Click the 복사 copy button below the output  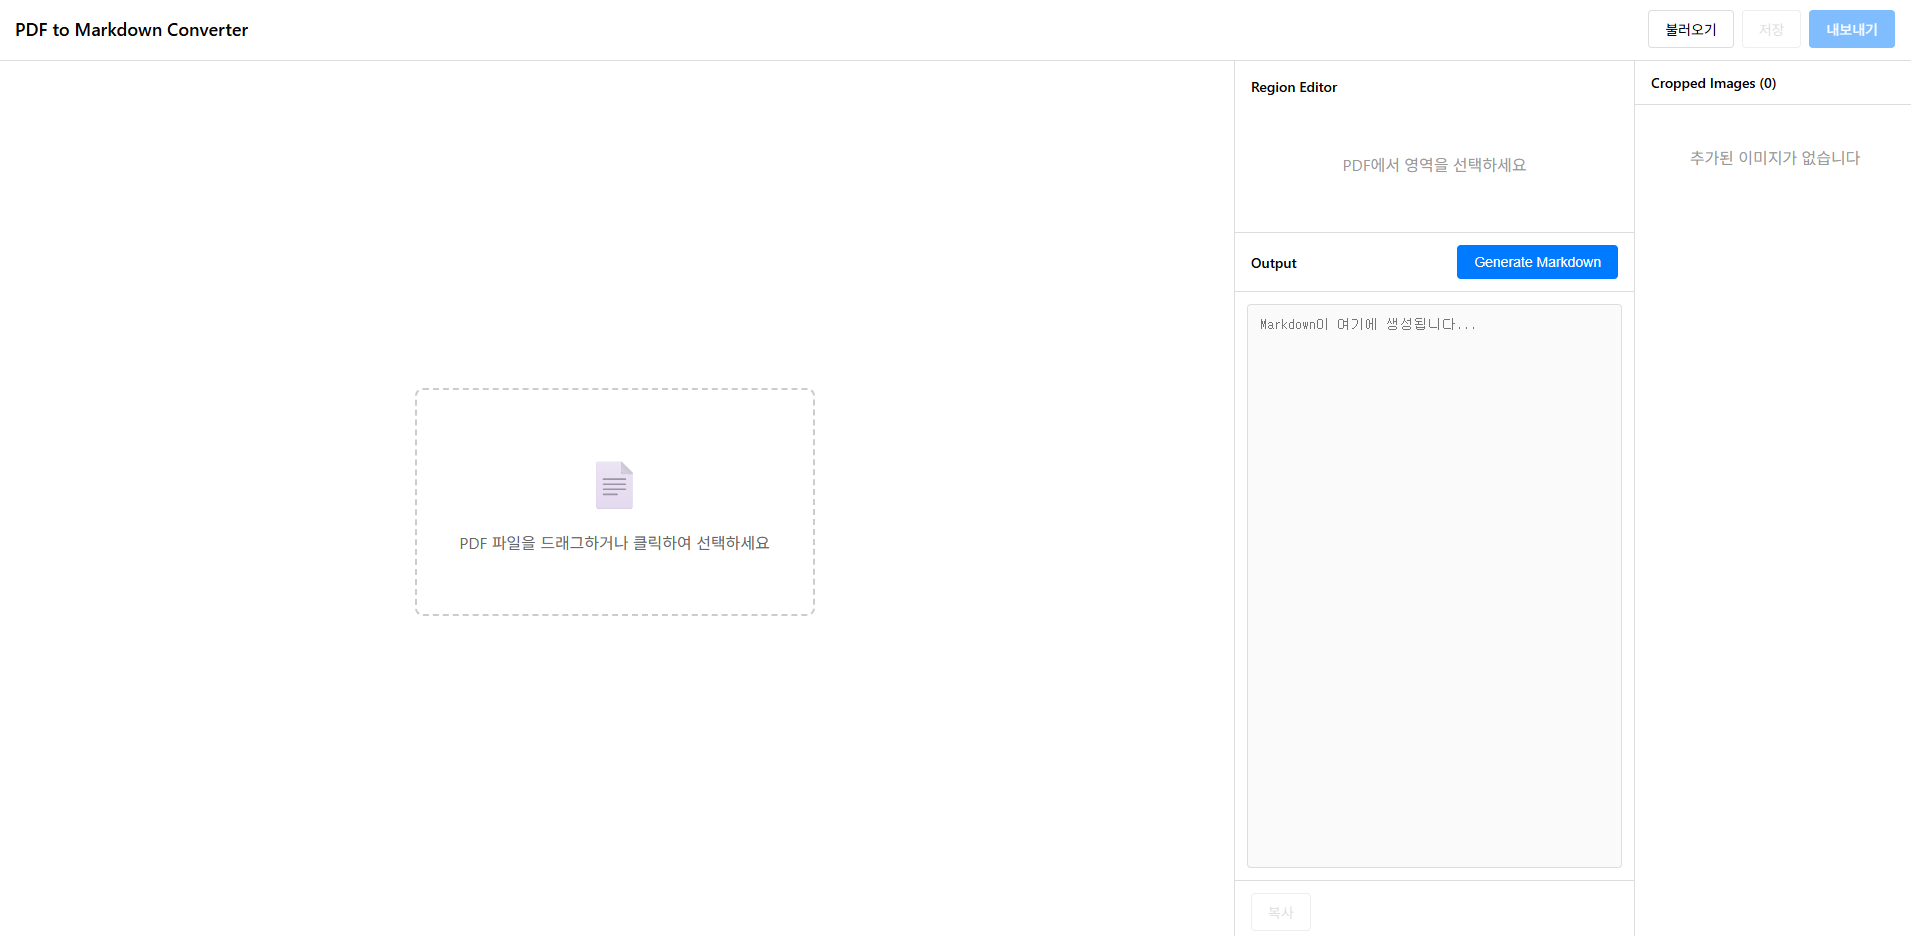(x=1280, y=912)
